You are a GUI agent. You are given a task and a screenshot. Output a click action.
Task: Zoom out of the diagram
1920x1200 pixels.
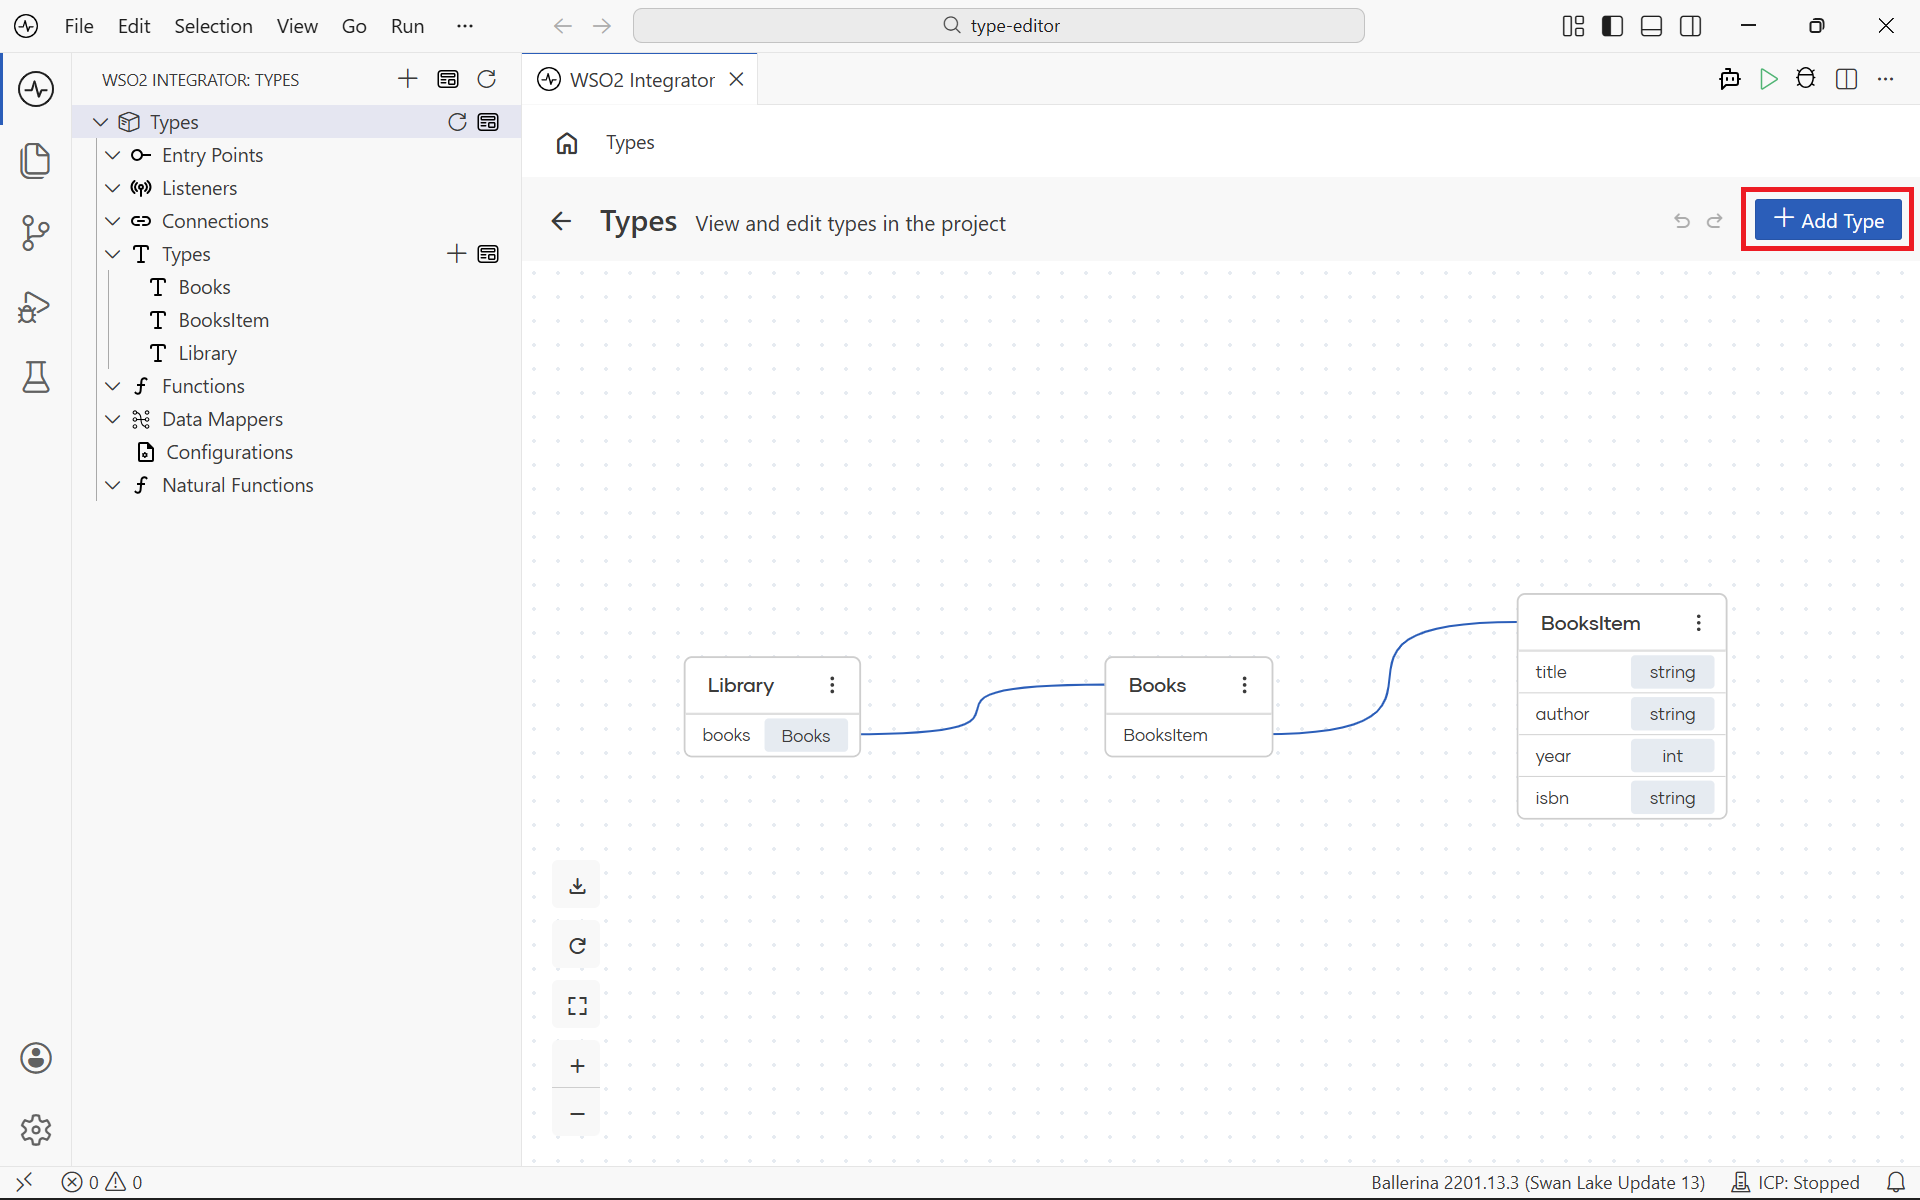577,1113
